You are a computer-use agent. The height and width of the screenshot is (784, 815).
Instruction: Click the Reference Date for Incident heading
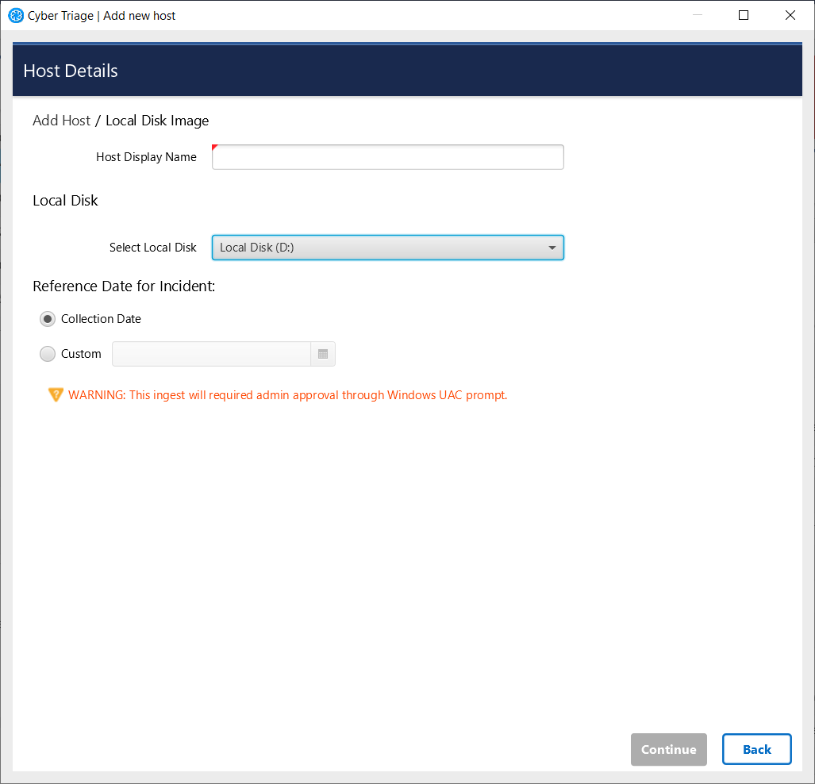tap(123, 286)
